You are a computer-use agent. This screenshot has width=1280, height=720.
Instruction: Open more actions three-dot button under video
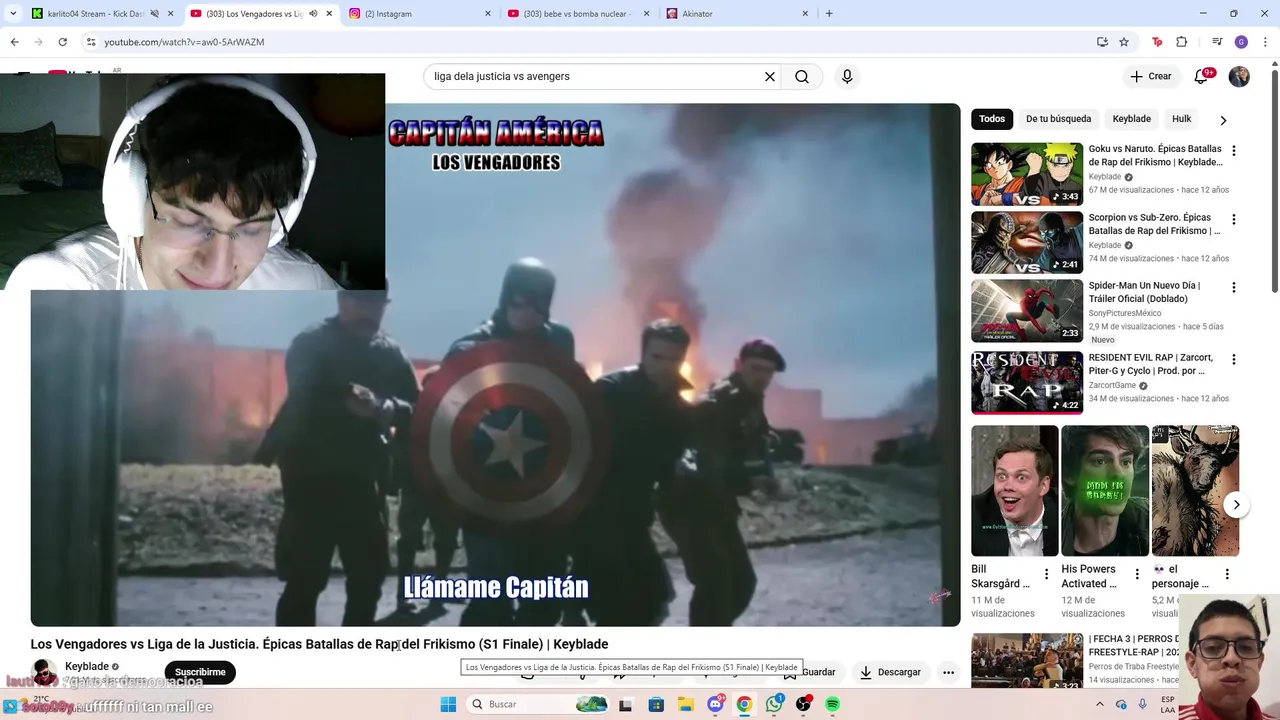tap(948, 672)
